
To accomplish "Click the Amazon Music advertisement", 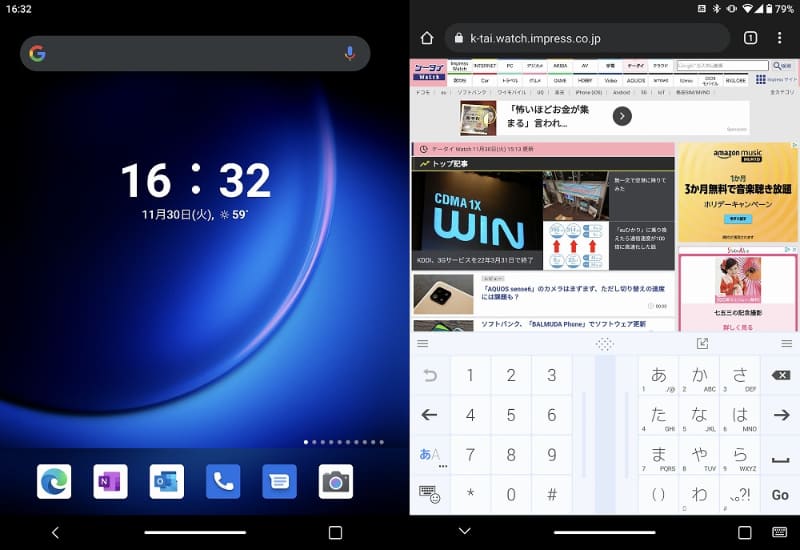I will (x=738, y=192).
